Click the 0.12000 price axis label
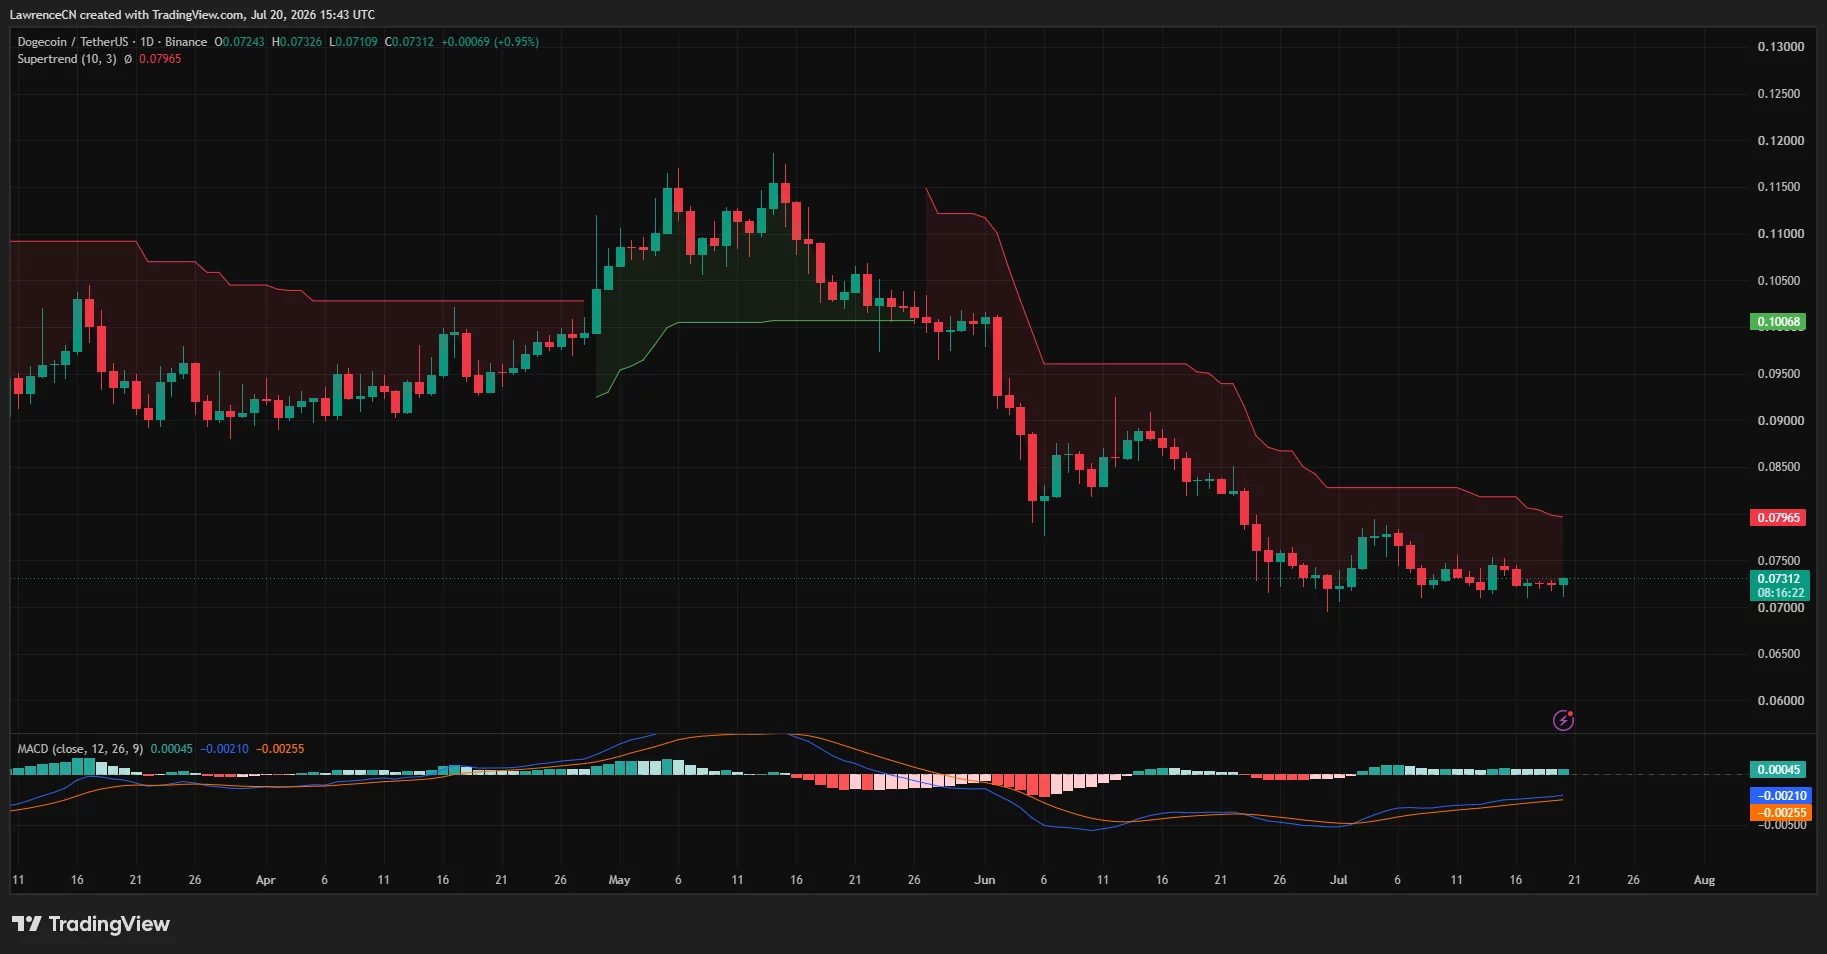 (x=1781, y=141)
